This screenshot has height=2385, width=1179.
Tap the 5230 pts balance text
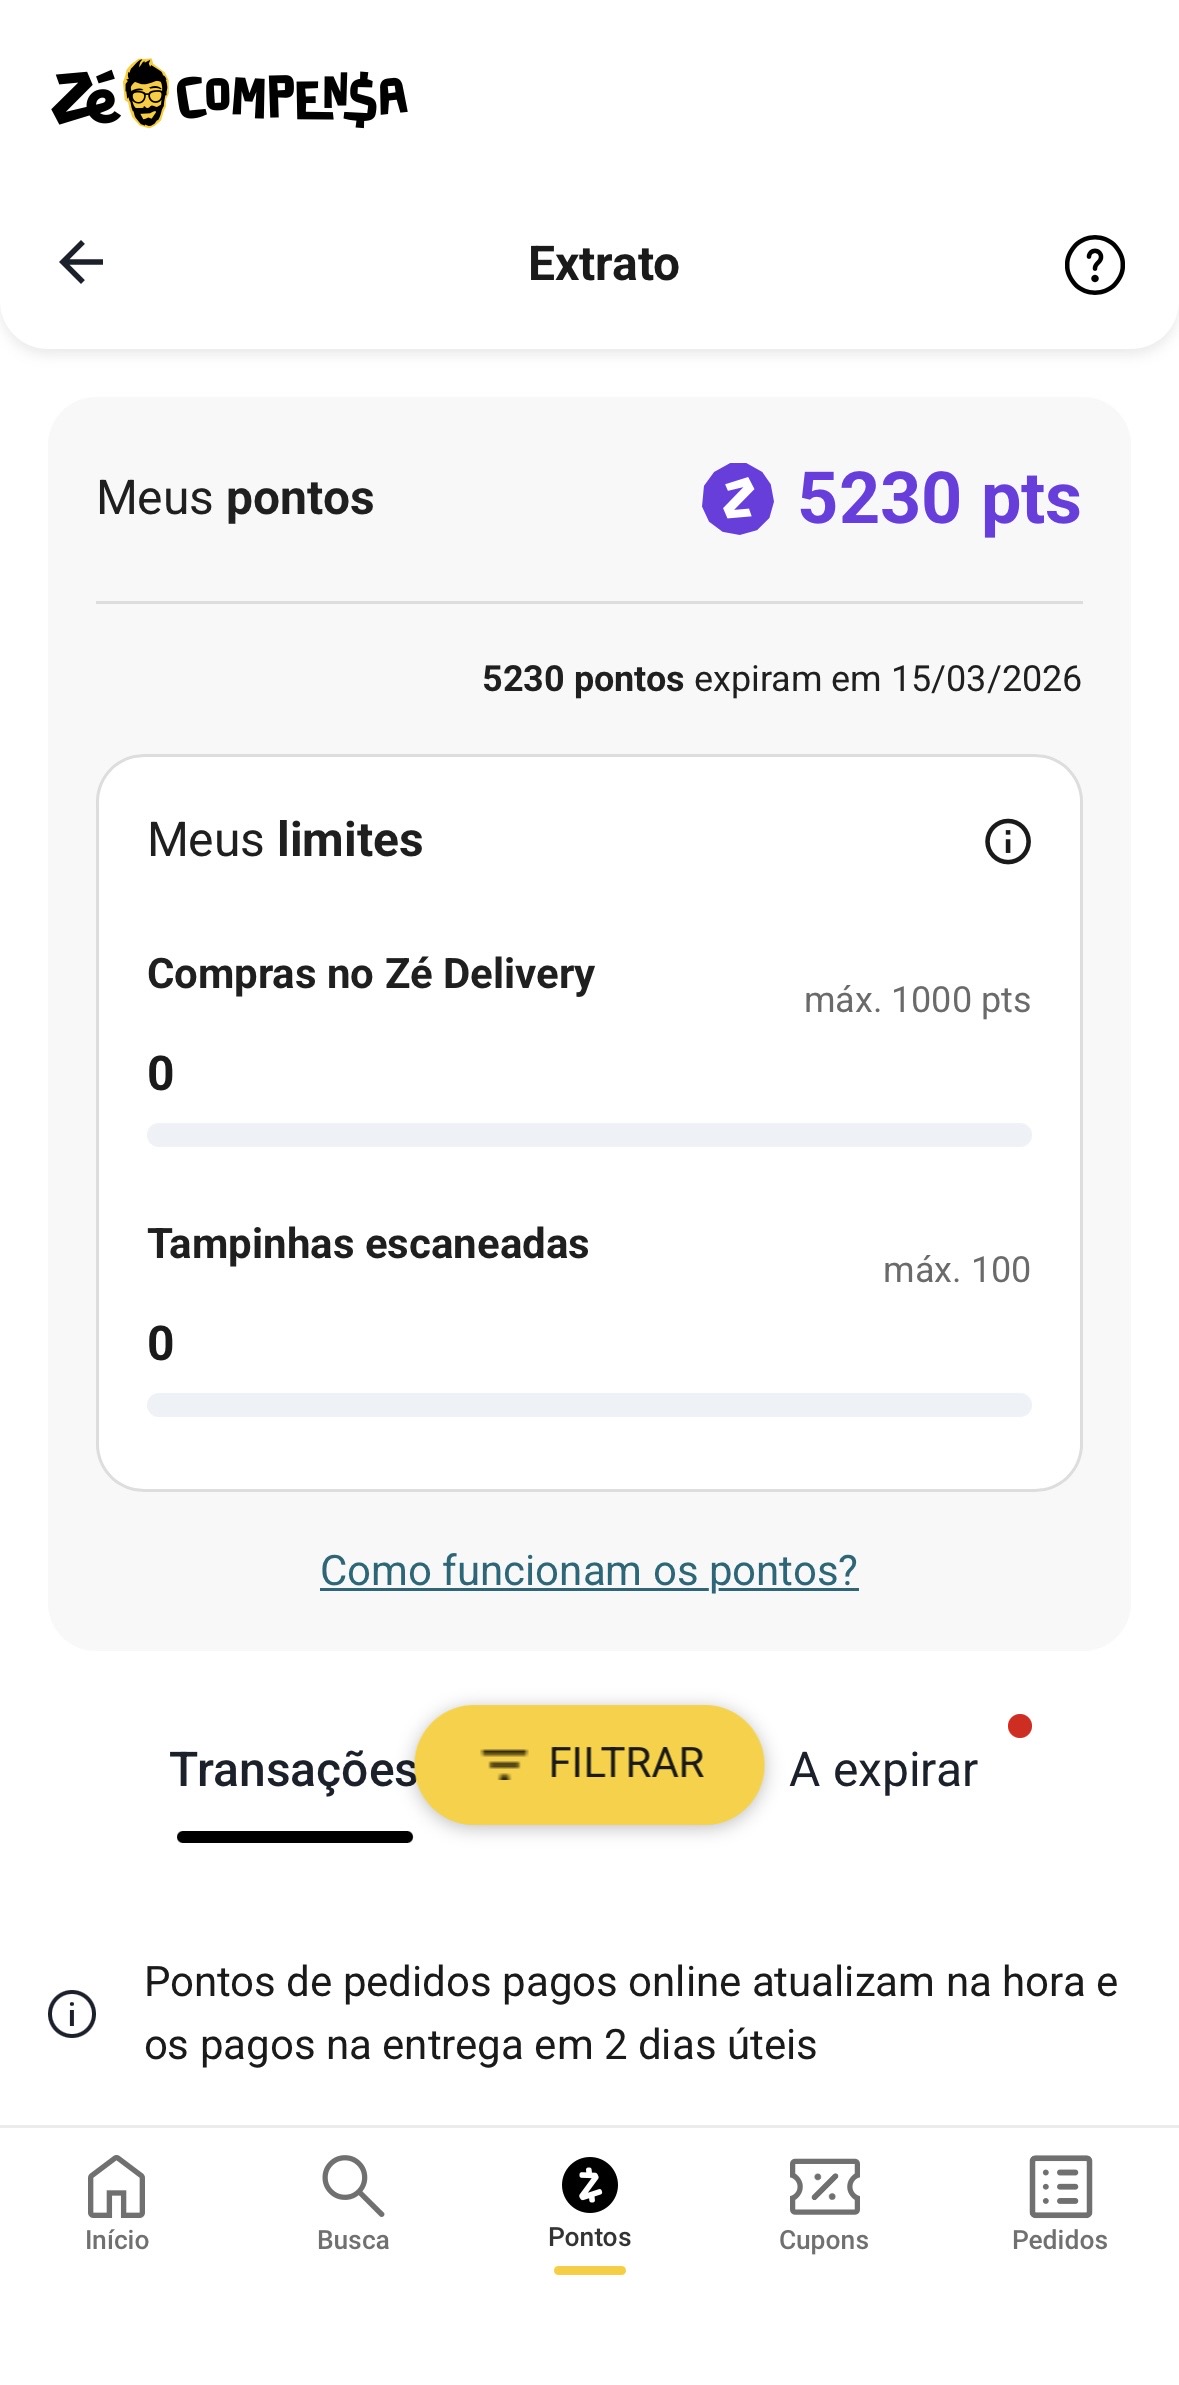click(939, 498)
